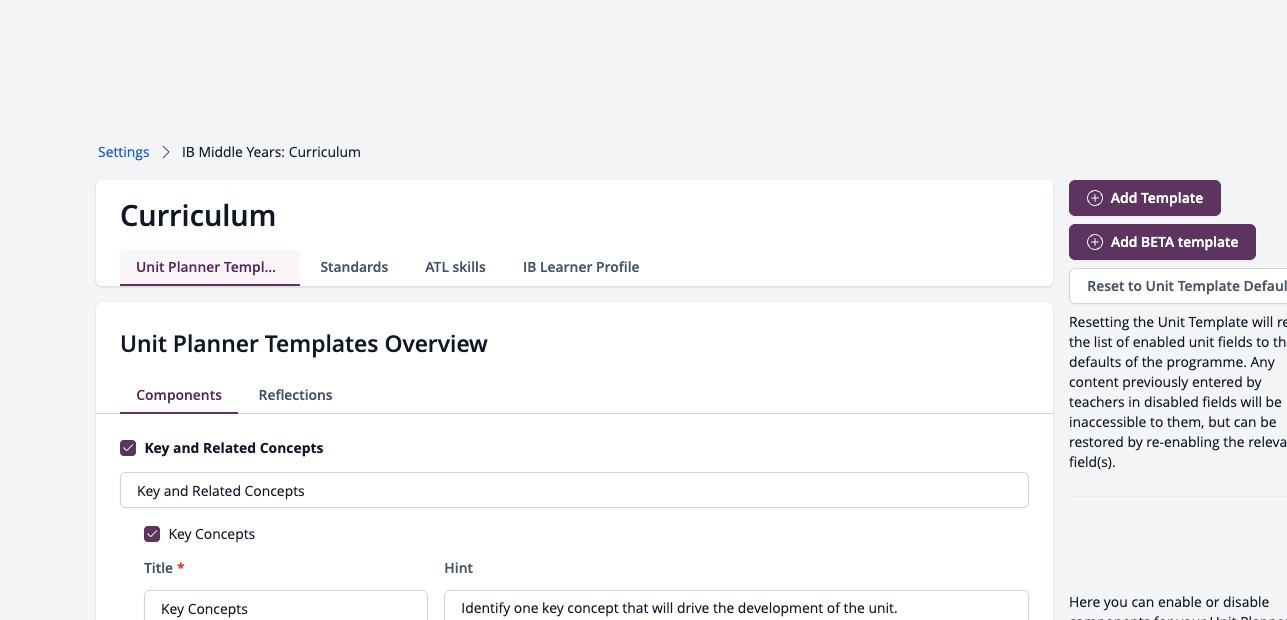Click the Unit Planner Templates Overview heading
The width and height of the screenshot is (1287, 620).
click(x=304, y=344)
